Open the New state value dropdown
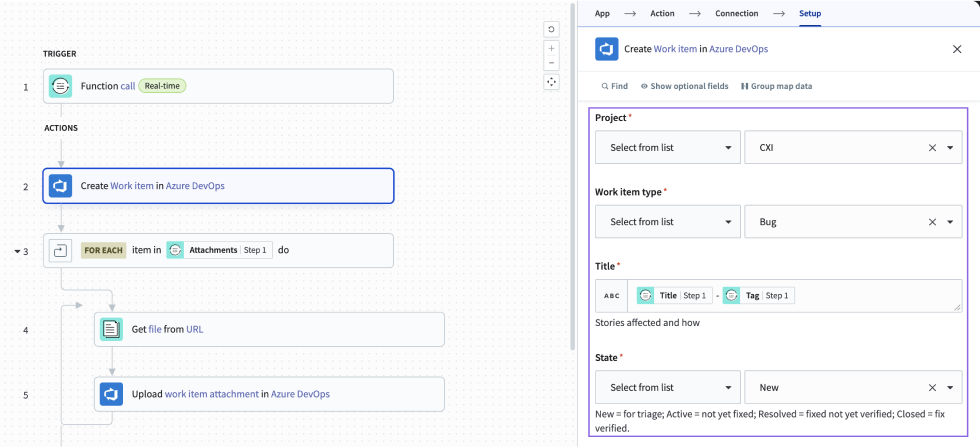This screenshot has height=447, width=980. [950, 388]
